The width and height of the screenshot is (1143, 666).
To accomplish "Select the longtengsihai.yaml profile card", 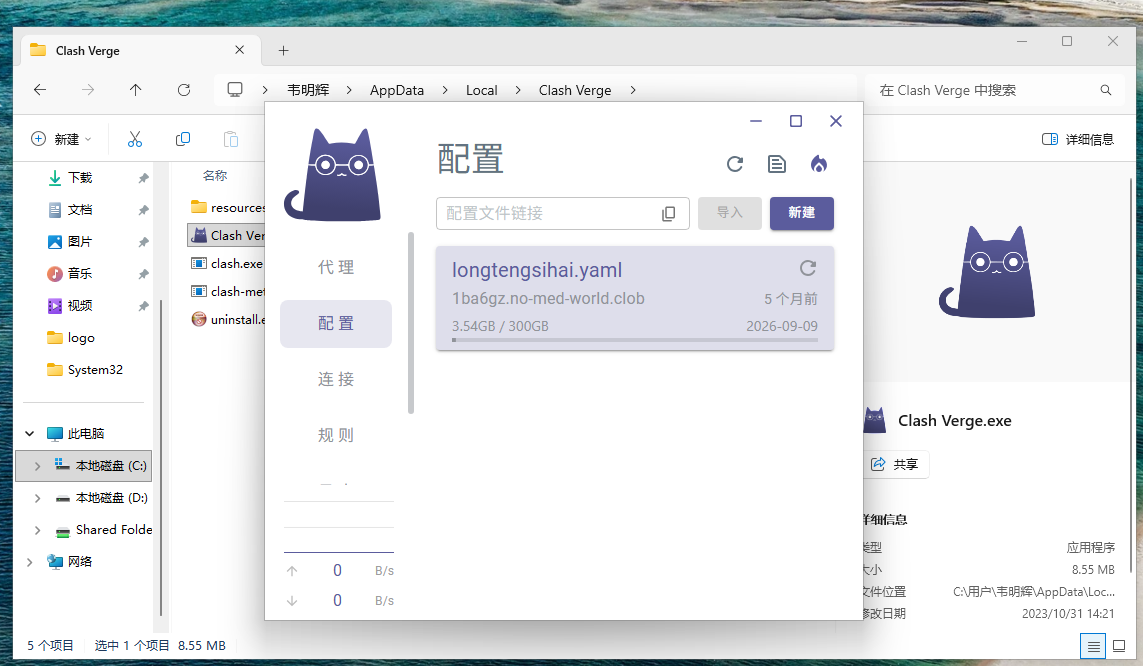I will pyautogui.click(x=635, y=298).
